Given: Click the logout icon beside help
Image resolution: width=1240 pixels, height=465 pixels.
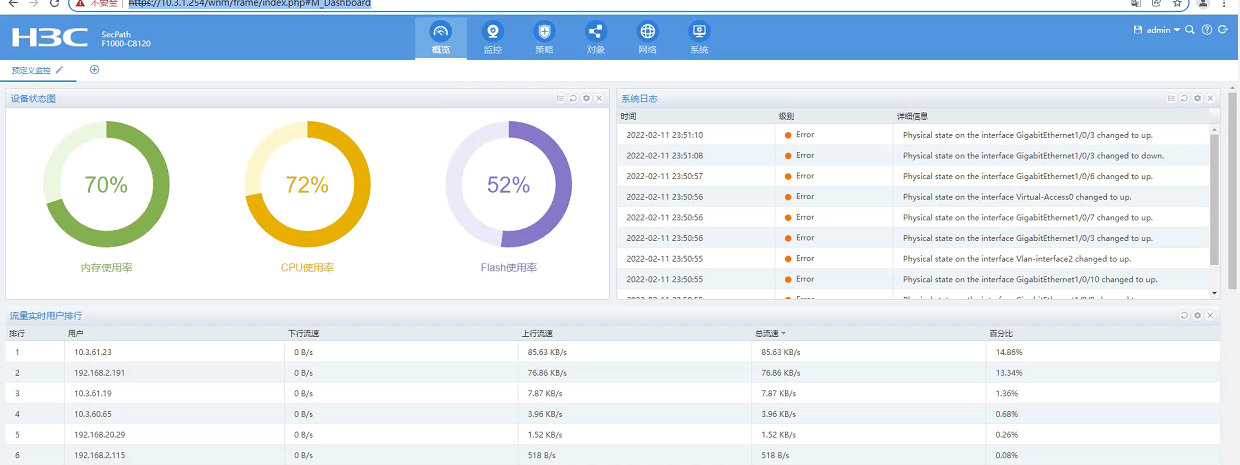Looking at the screenshot, I should pos(1223,30).
